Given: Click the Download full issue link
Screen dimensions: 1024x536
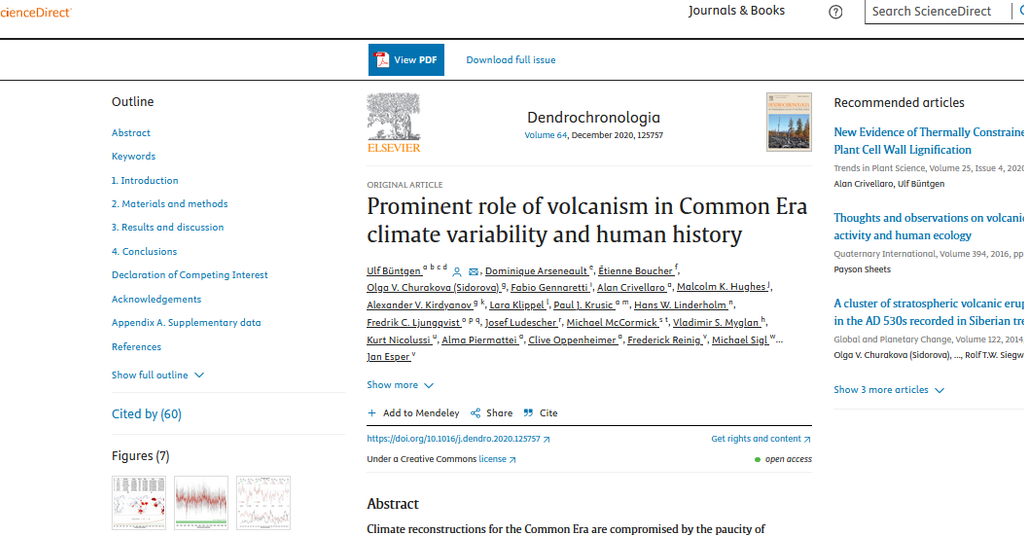Looking at the screenshot, I should 510,60.
